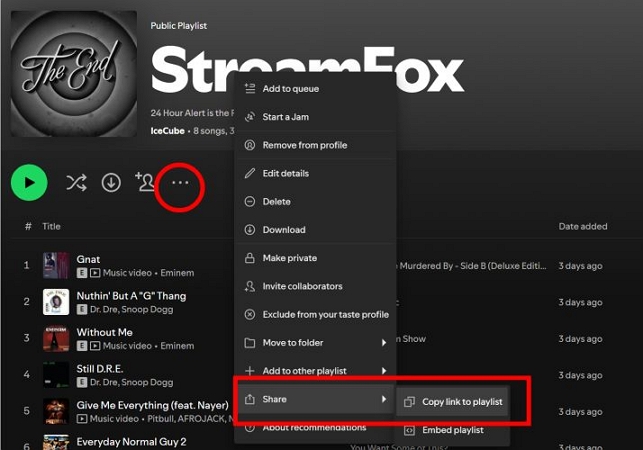Click Give Me Everything album art thumbnail
Image resolution: width=643 pixels, height=450 pixels.
56,411
